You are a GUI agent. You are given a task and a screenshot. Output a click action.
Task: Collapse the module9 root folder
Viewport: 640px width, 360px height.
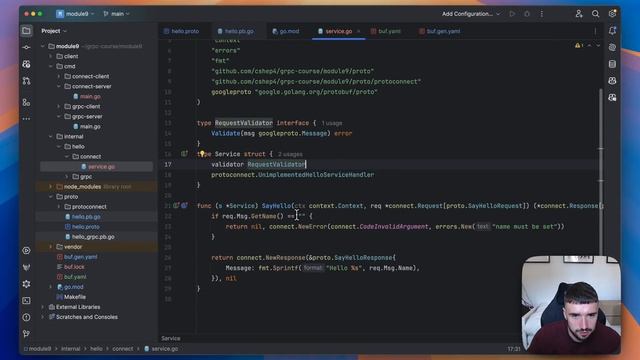43,47
